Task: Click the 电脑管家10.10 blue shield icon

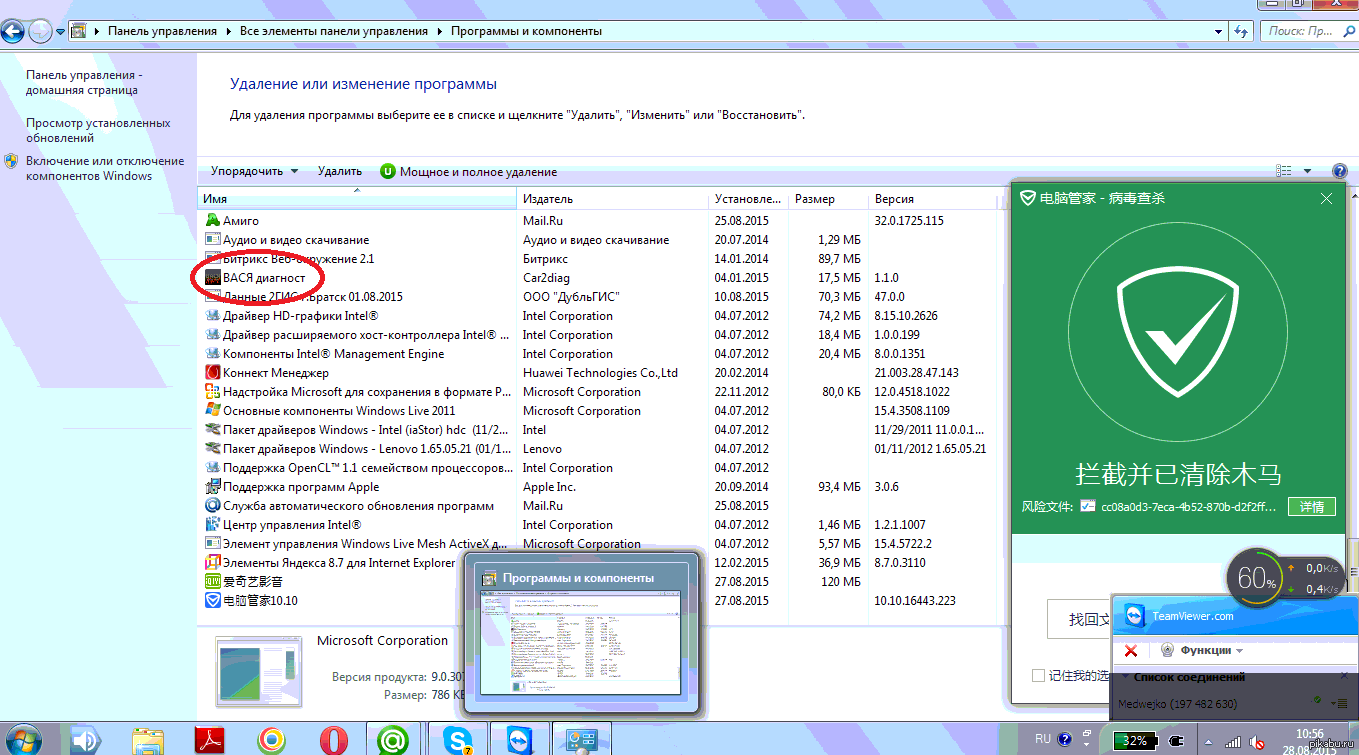Action: pos(212,600)
